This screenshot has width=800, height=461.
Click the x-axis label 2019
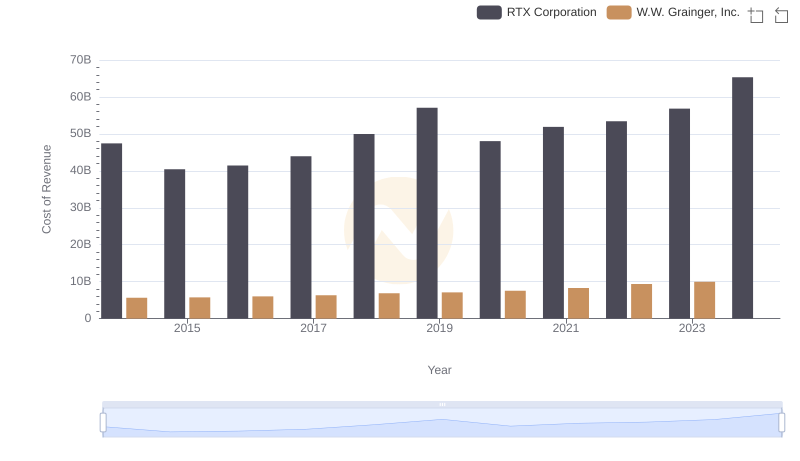pos(440,328)
